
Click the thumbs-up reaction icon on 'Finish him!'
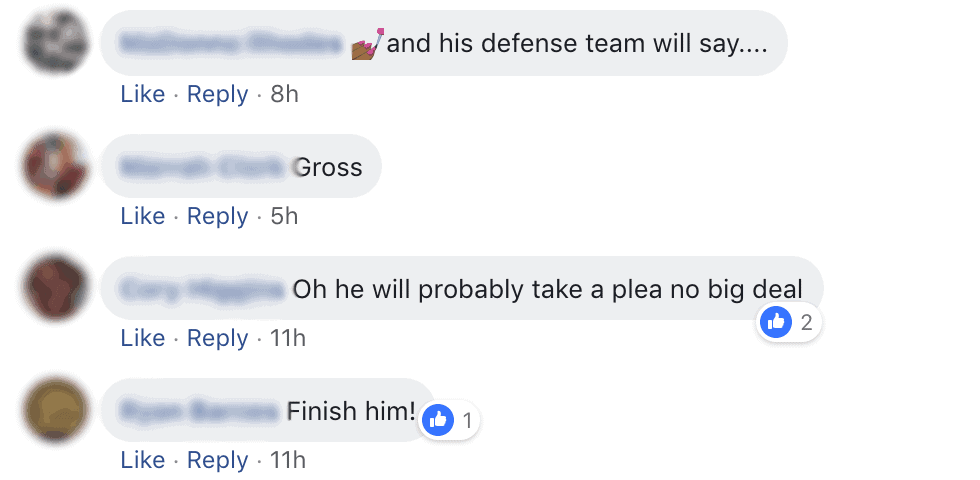coord(438,420)
